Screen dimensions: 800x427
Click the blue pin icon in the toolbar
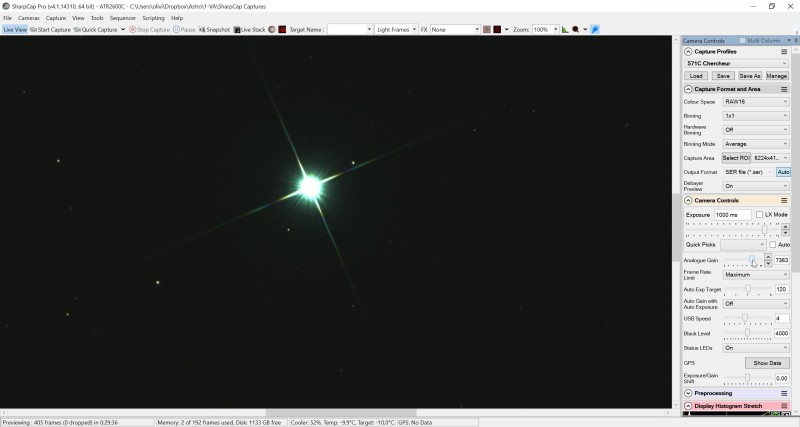(x=595, y=30)
